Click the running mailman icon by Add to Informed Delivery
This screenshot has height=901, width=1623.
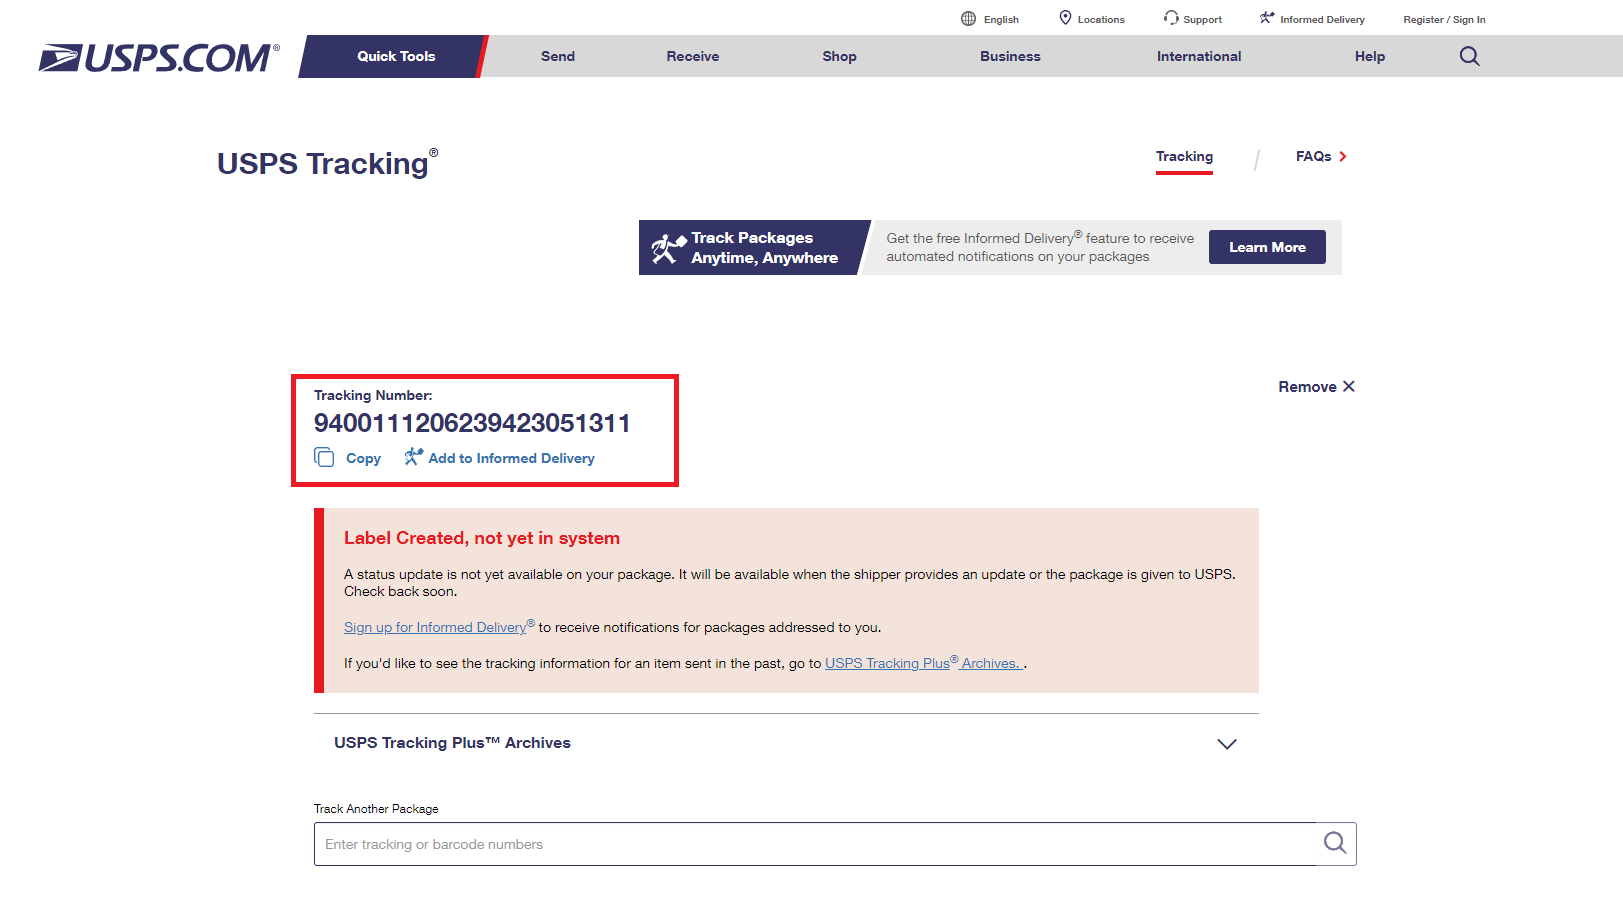pos(413,457)
